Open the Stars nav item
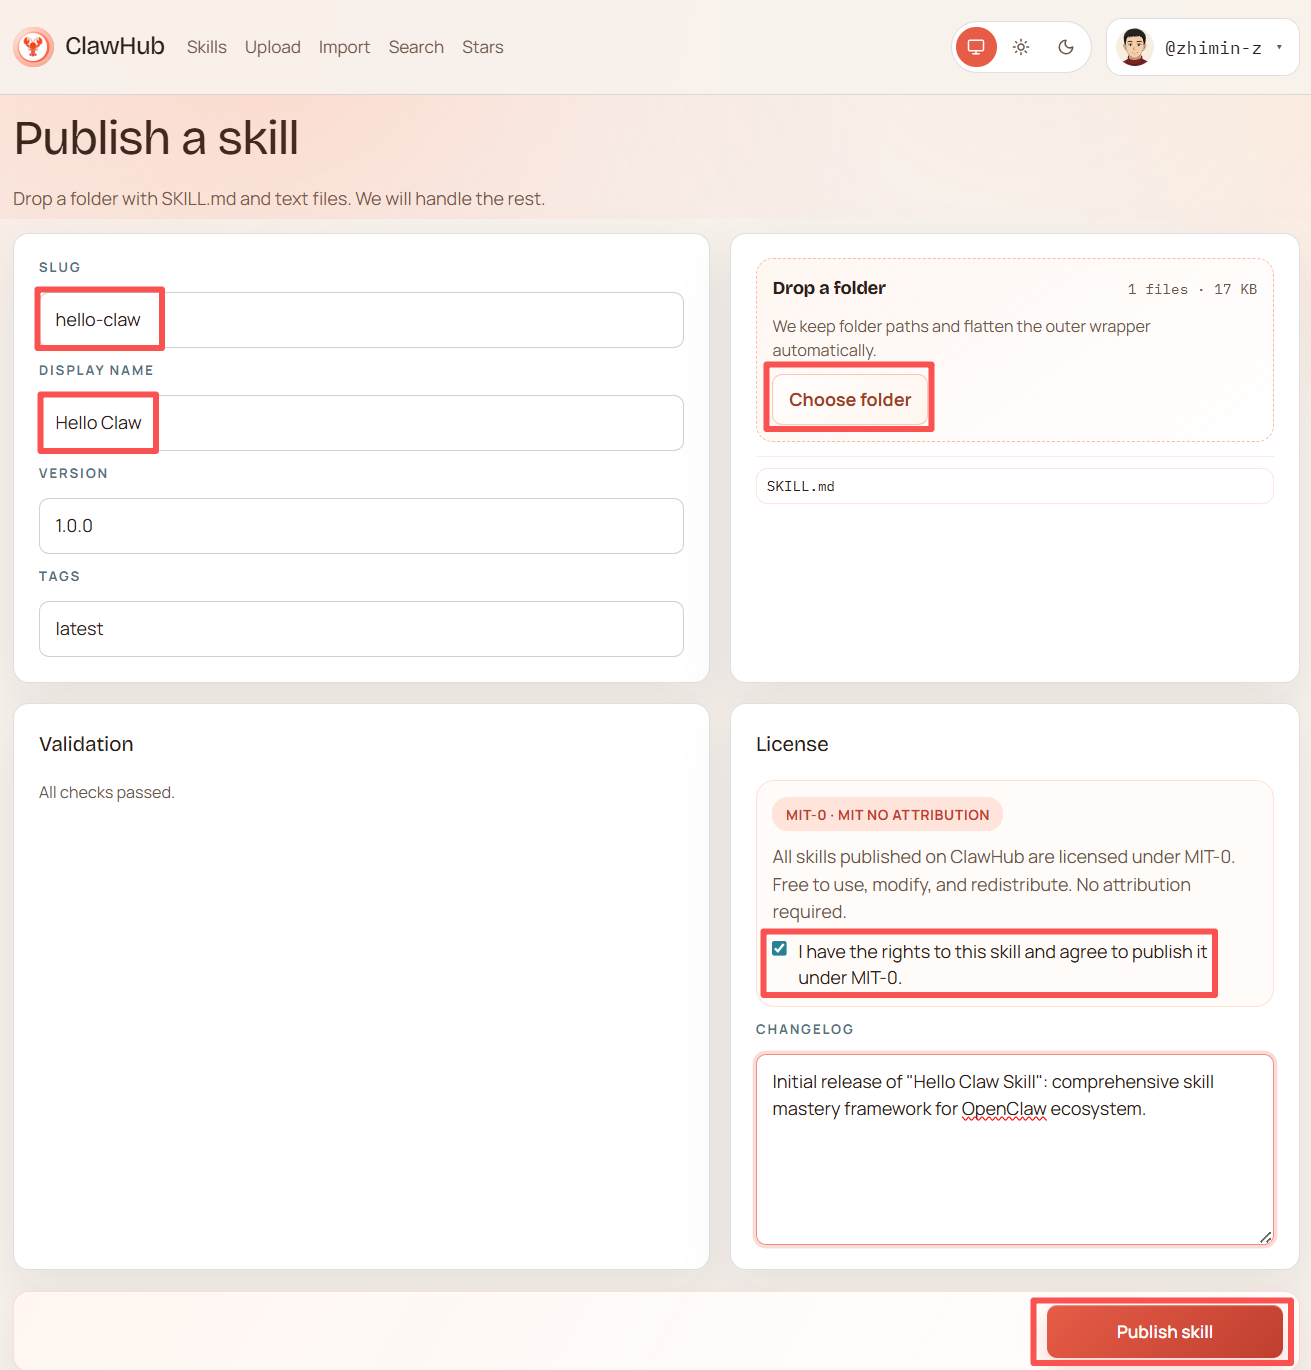 (x=482, y=47)
